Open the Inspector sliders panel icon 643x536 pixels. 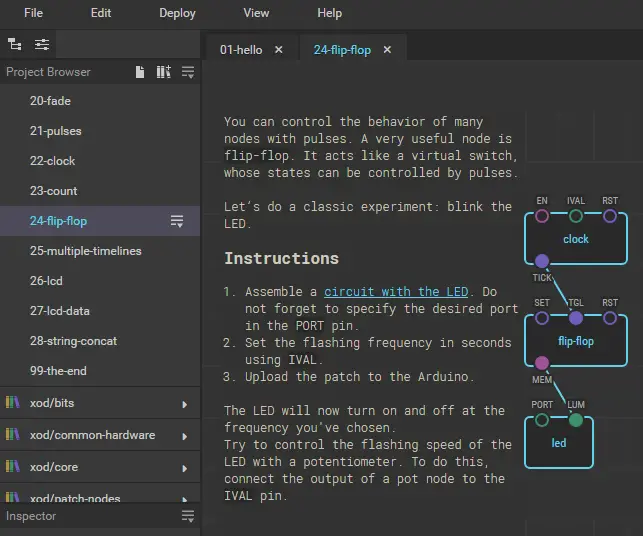tap(42, 44)
